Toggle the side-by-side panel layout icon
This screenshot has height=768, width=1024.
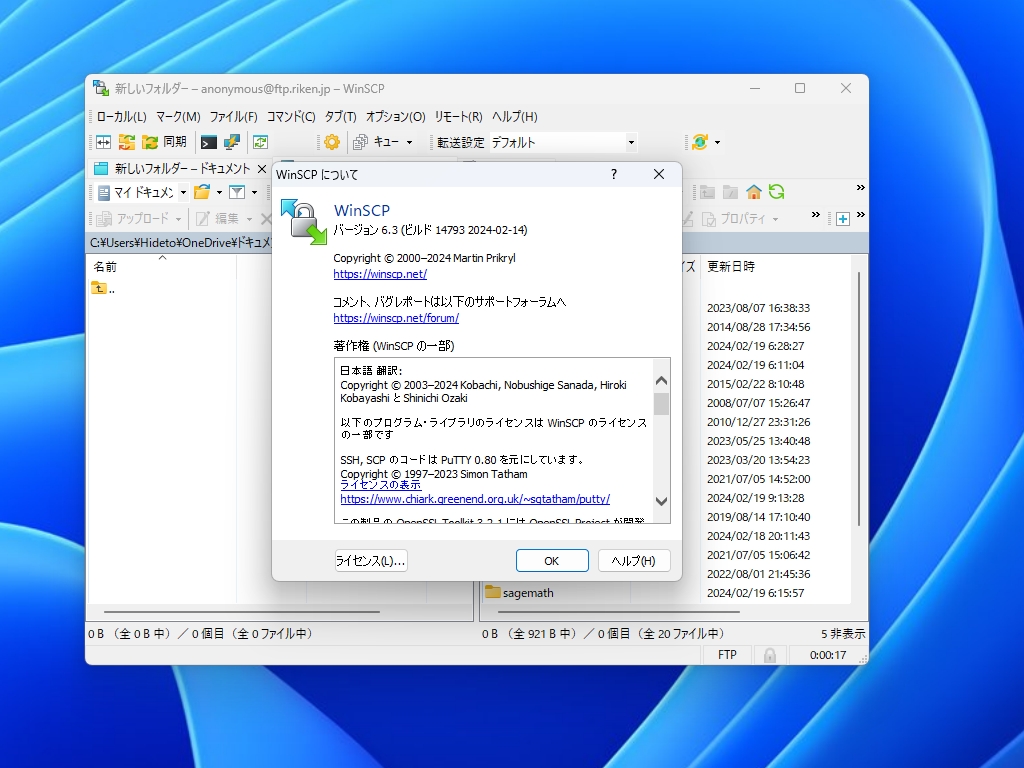click(x=103, y=142)
